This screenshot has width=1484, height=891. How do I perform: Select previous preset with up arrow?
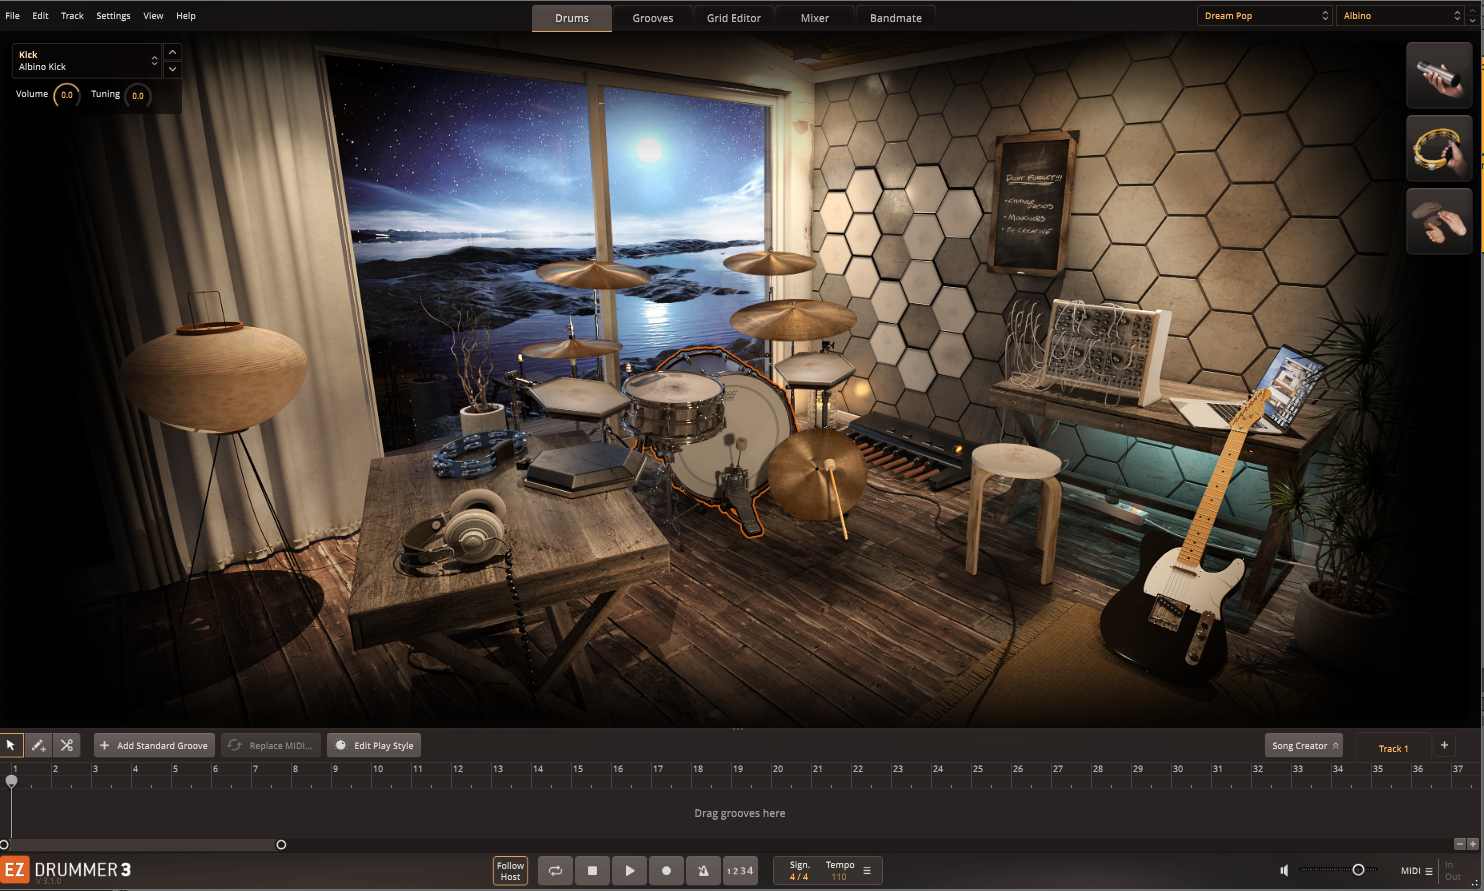pos(1473,11)
